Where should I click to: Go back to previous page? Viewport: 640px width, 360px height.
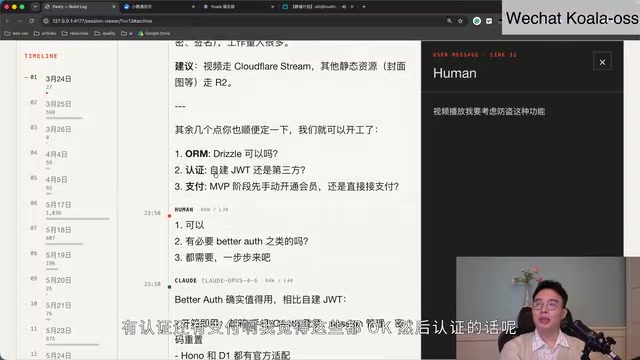[x=8, y=21]
